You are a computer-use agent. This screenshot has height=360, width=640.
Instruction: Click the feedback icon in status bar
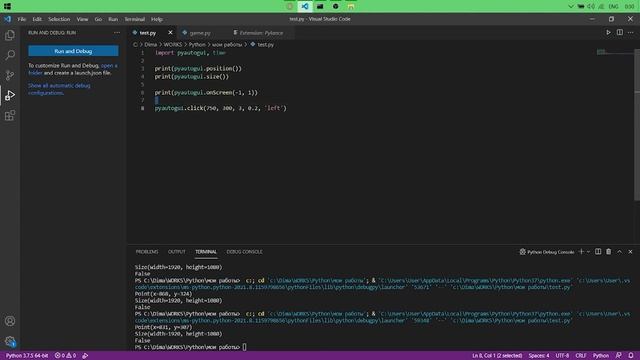pos(619,356)
